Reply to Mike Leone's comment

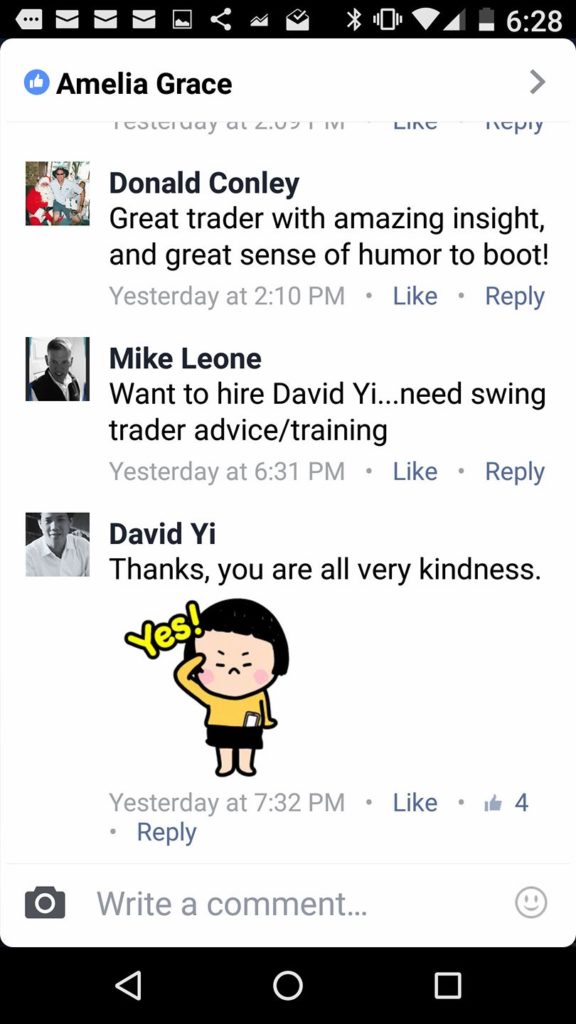tap(515, 473)
